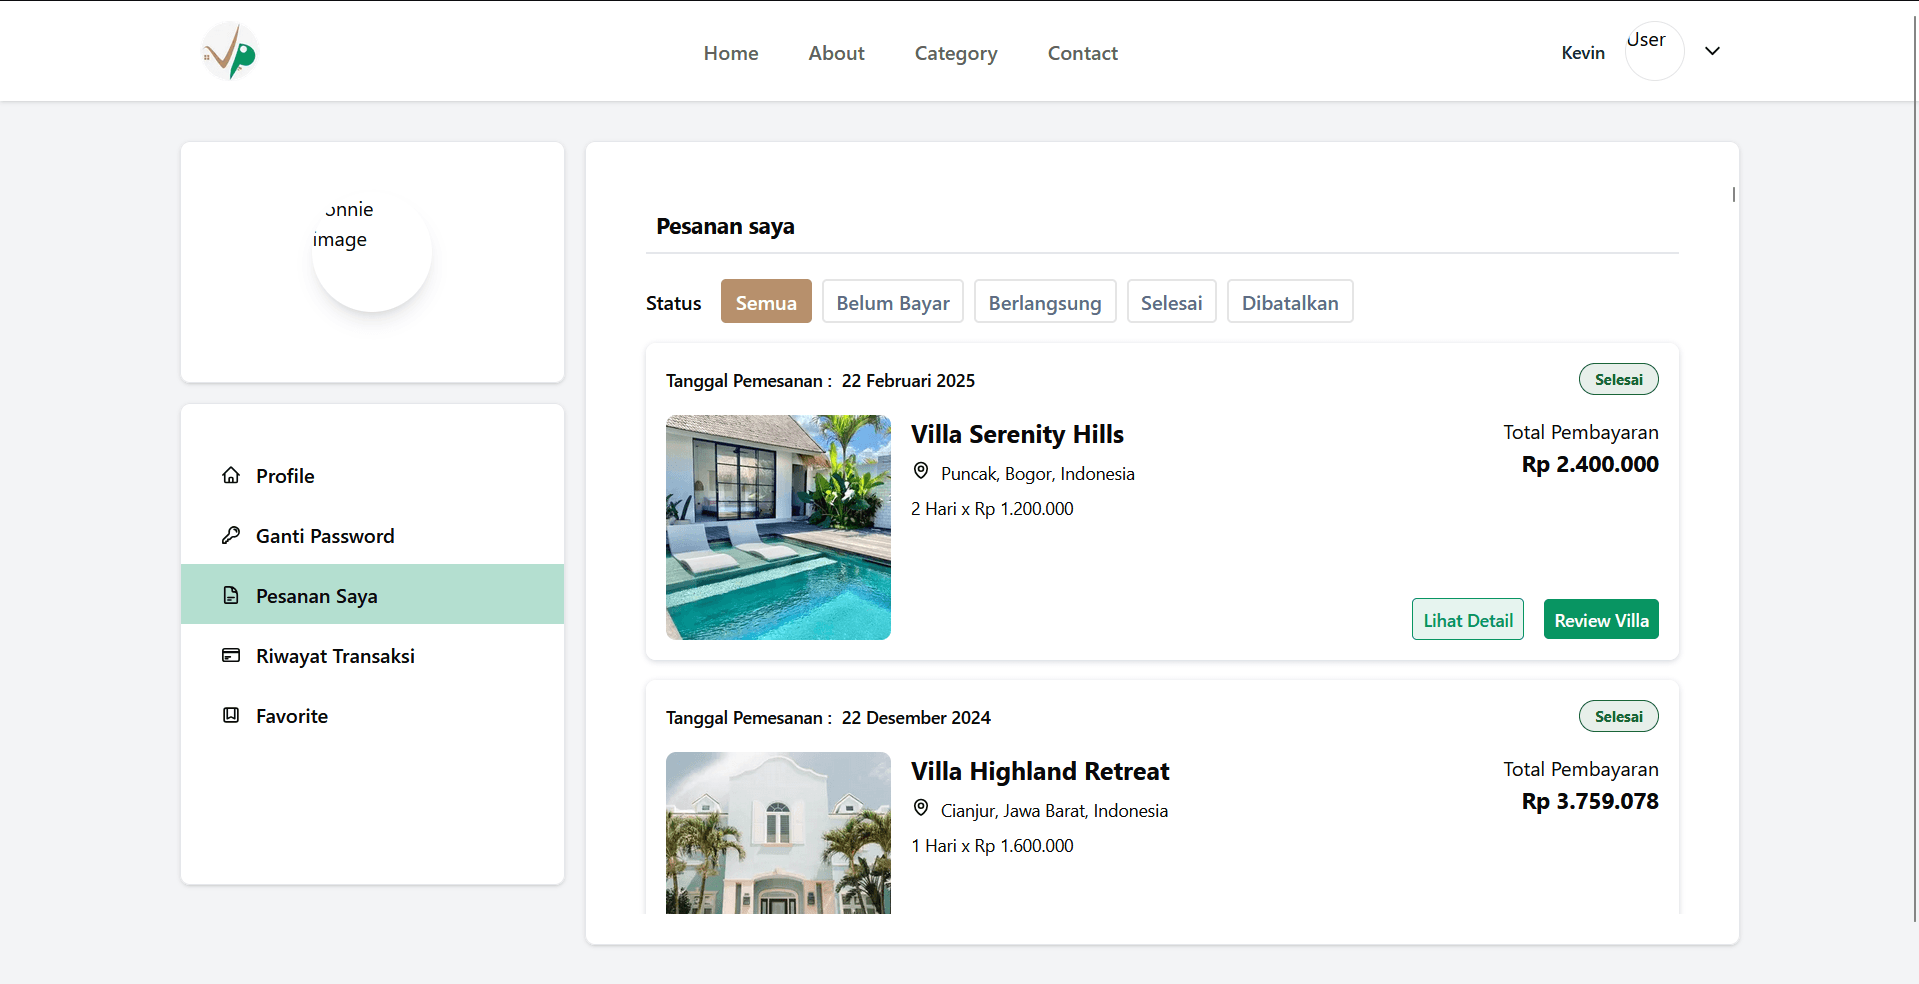Filter orders by Belum Bayar
This screenshot has height=984, width=1919.
[x=893, y=301]
